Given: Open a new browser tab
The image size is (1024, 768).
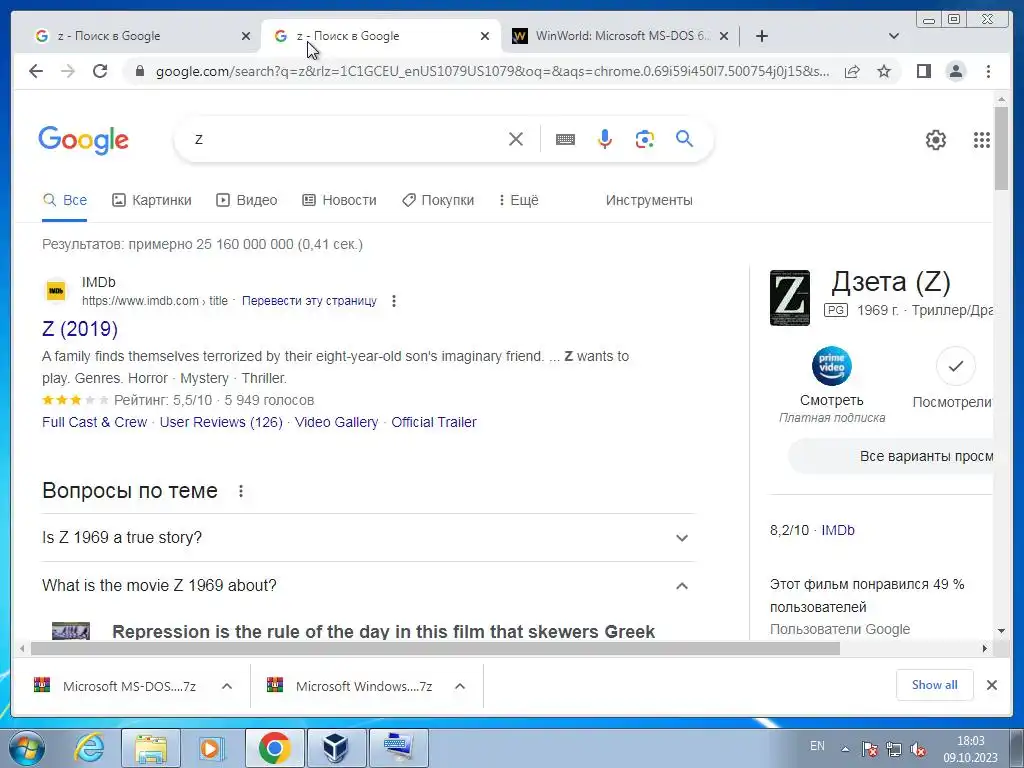Looking at the screenshot, I should (761, 36).
